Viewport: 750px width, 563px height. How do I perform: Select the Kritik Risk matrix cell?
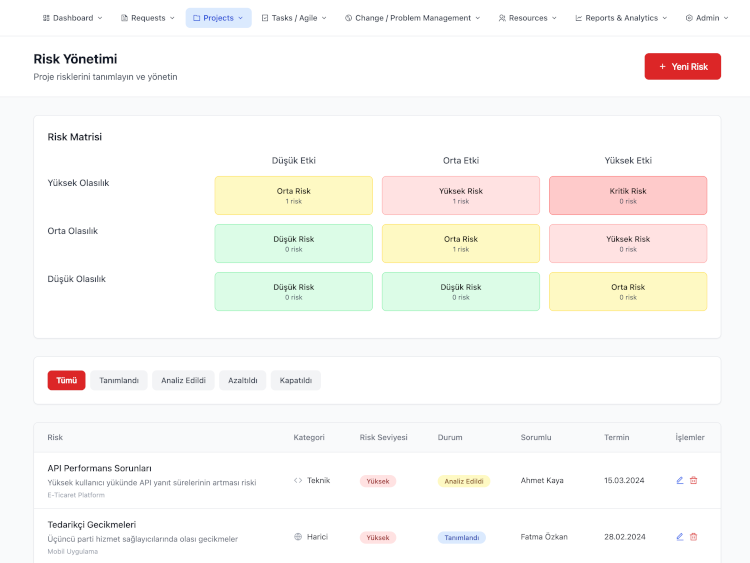[x=628, y=195]
